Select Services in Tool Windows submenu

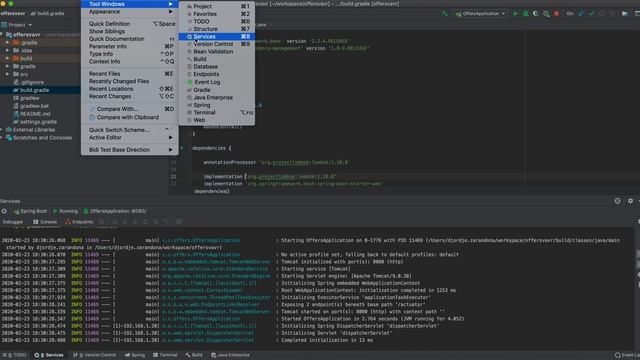(x=217, y=36)
